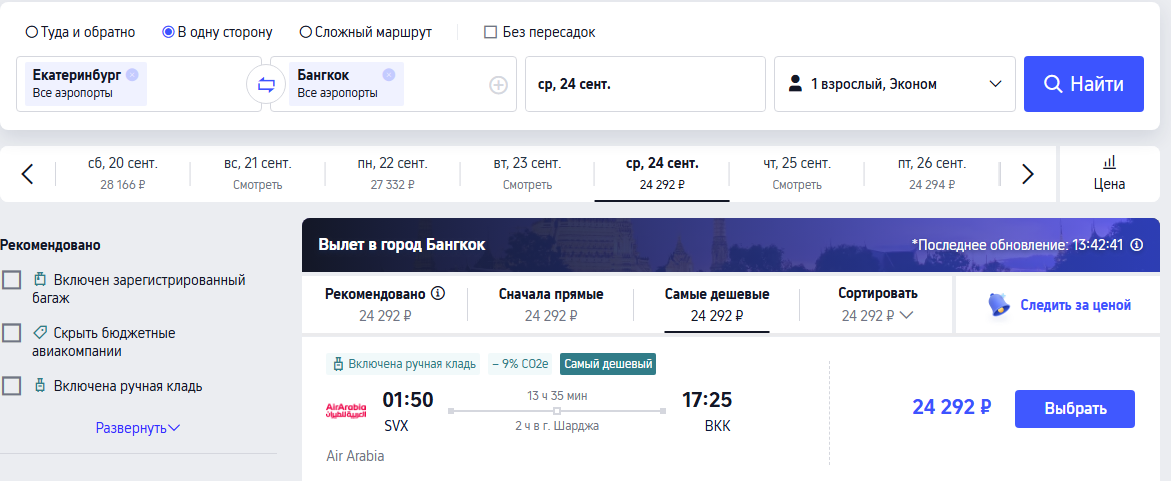The width and height of the screenshot is (1171, 481).
Task: Open the passengers and class dropdown
Action: click(x=895, y=84)
